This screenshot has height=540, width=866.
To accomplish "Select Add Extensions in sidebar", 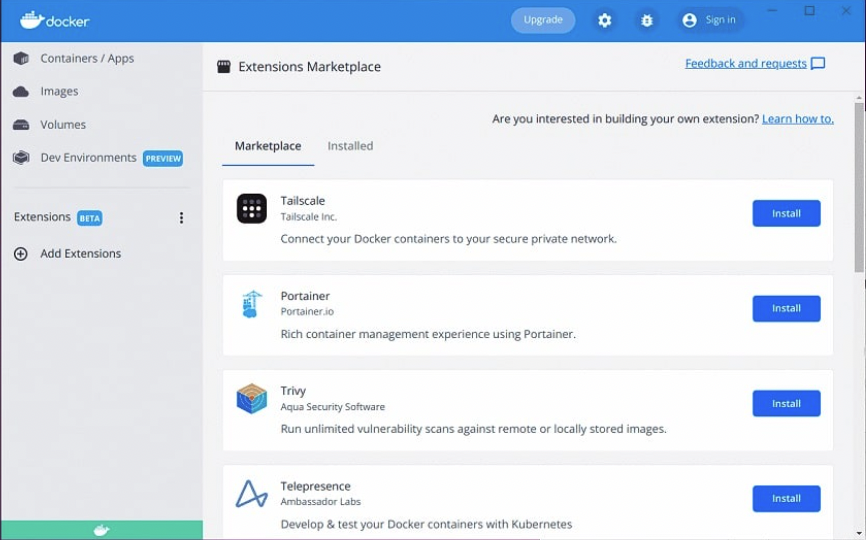I will (81, 254).
